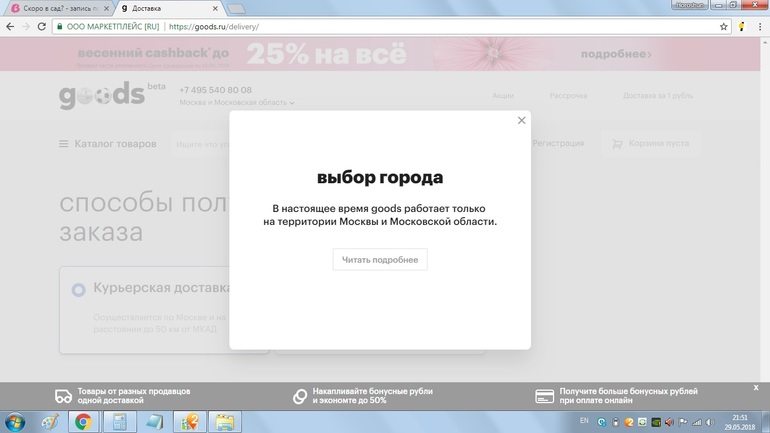Click the 'Доставка за 1 рубль' link

point(657,96)
